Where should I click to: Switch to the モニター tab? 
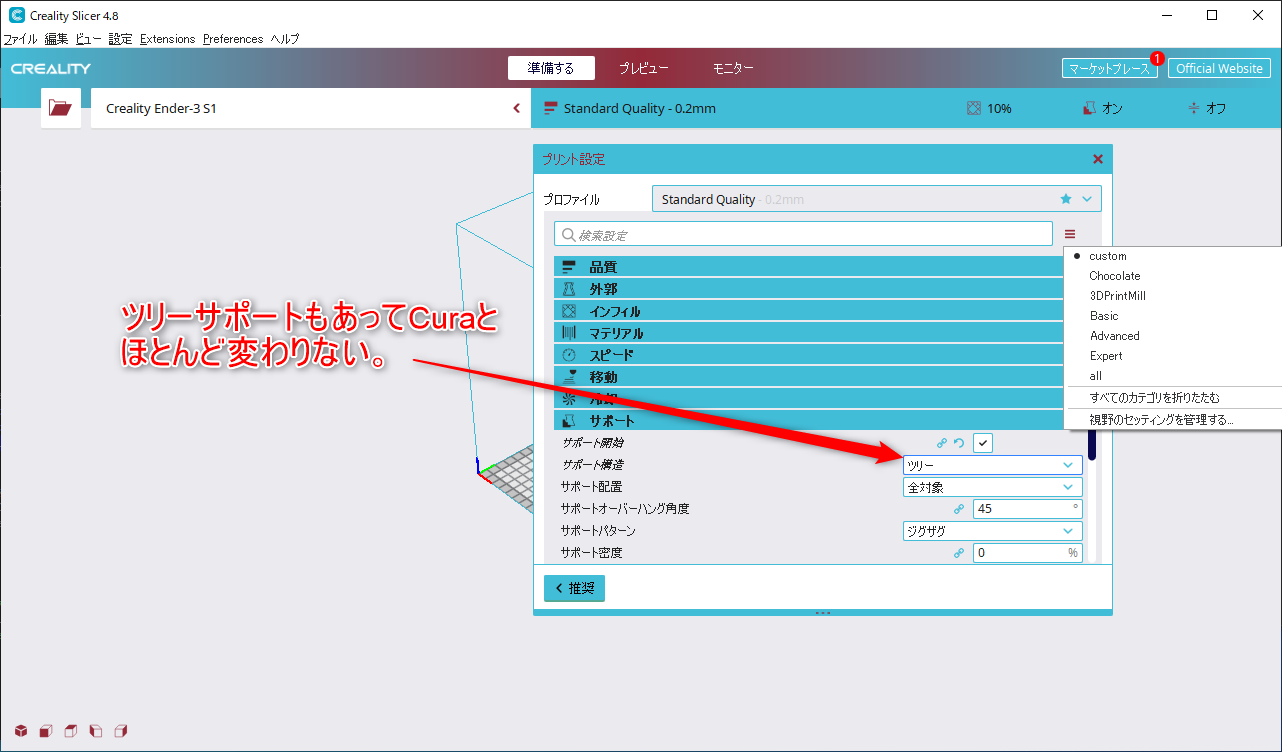[733, 68]
